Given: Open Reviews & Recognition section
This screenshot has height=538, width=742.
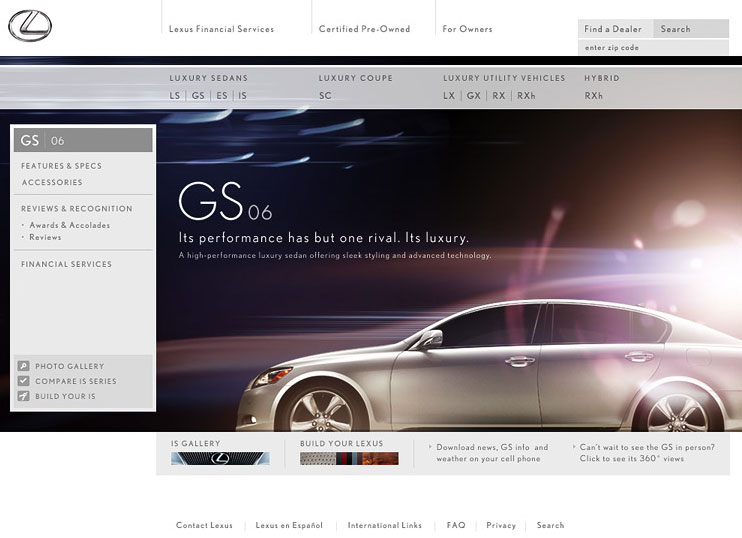Looking at the screenshot, I should click(77, 209).
